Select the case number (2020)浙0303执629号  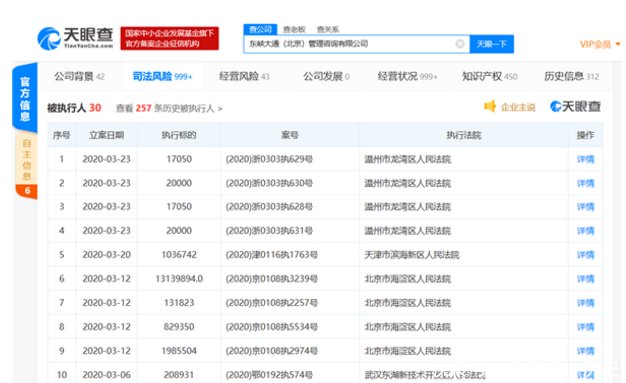(x=269, y=159)
